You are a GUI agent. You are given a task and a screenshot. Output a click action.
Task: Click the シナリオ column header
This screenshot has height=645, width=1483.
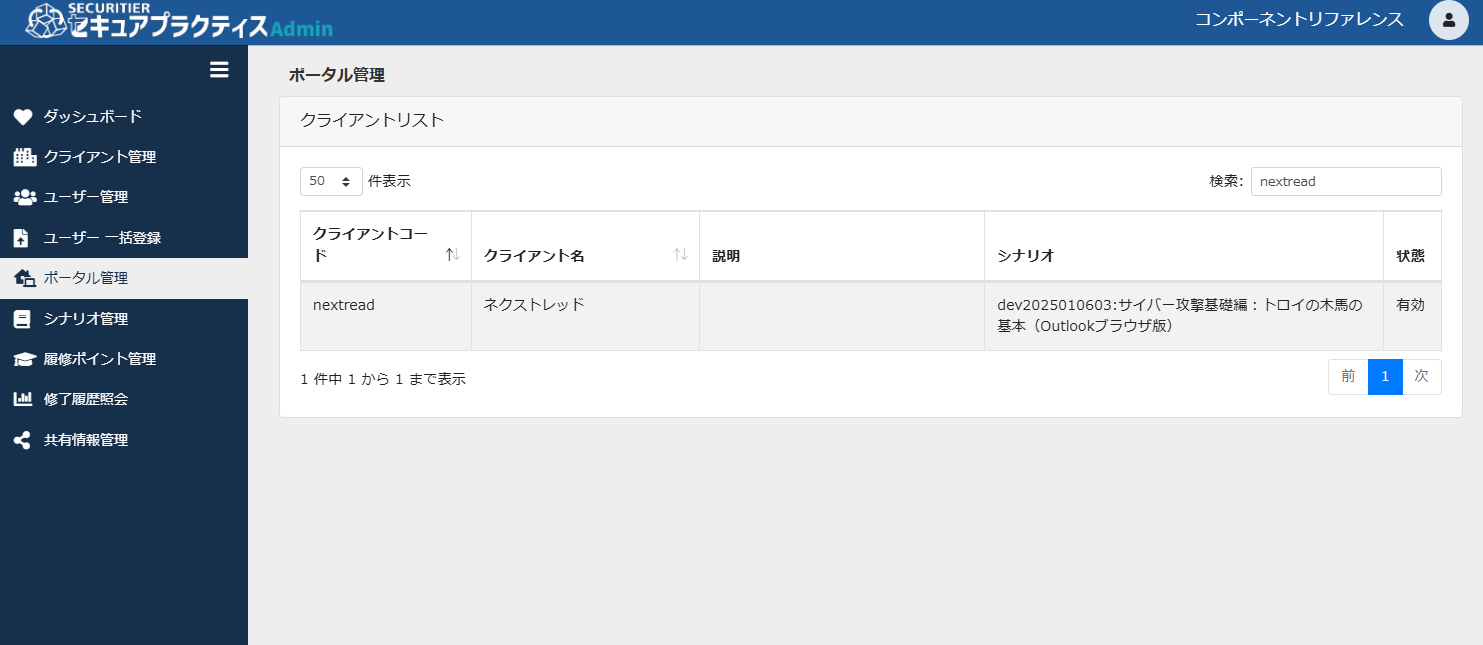click(1184, 246)
